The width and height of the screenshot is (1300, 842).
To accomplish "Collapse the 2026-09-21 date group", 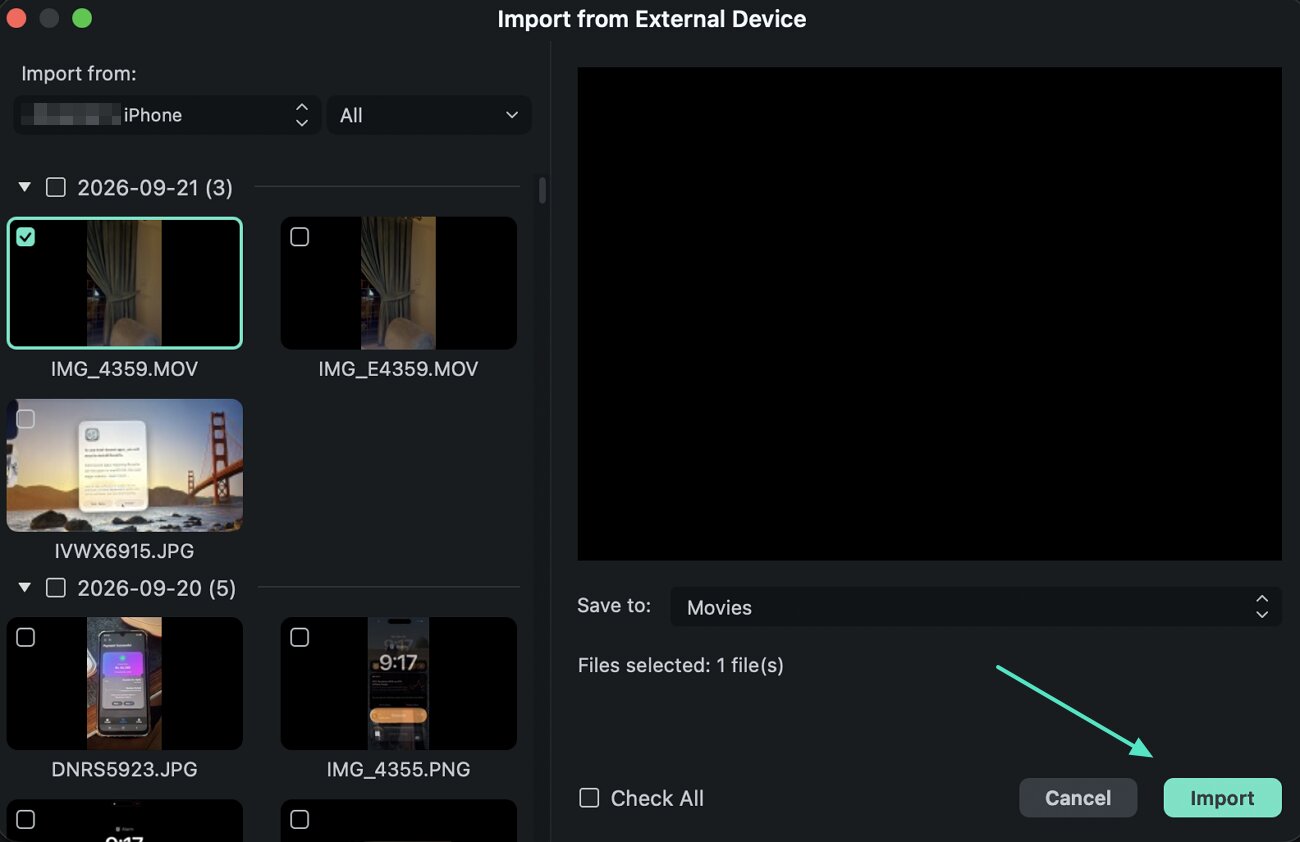I will pos(25,187).
